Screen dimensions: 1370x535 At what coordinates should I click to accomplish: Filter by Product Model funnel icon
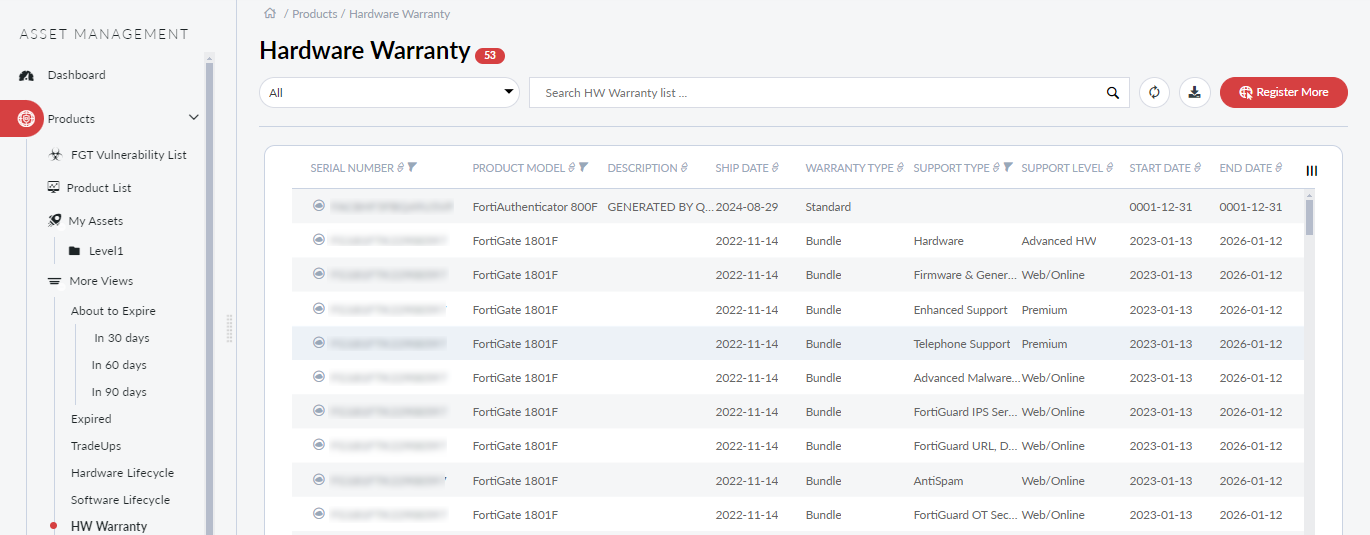pyautogui.click(x=584, y=168)
